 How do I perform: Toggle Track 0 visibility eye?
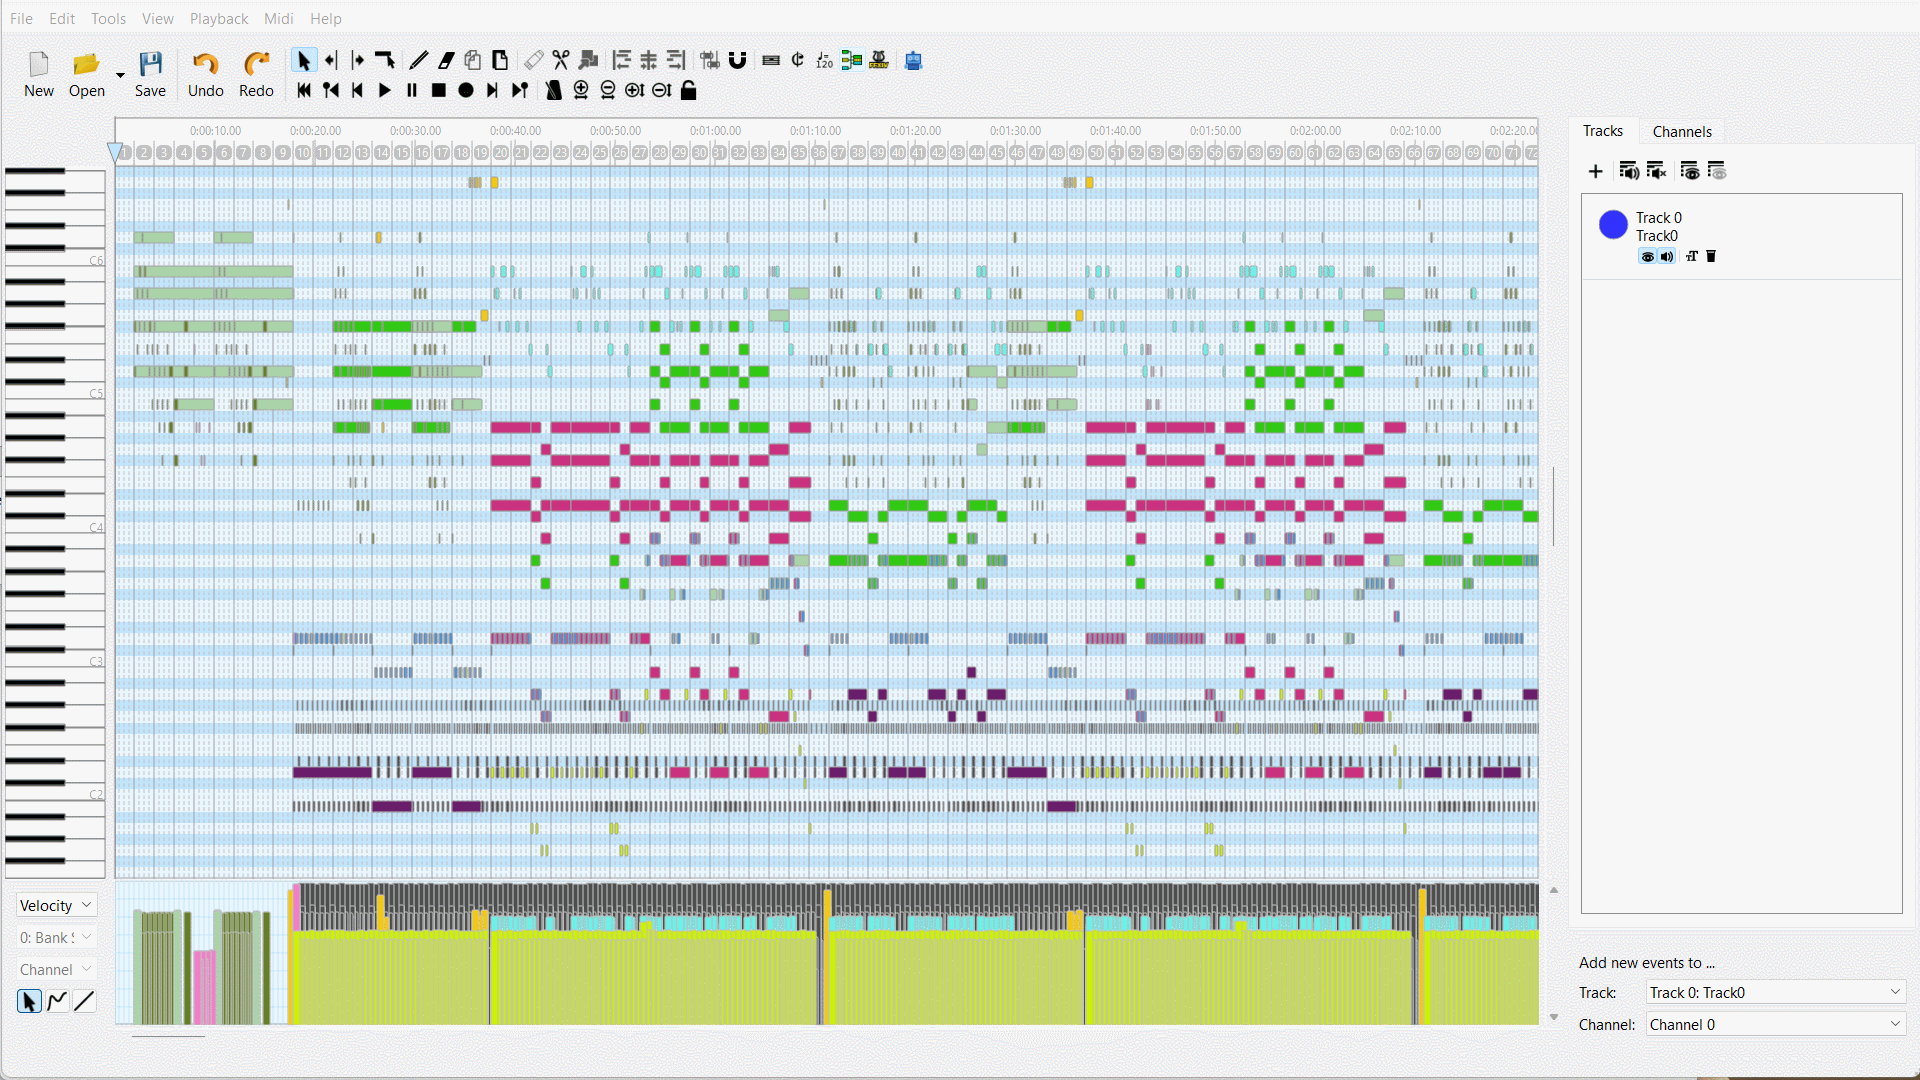click(1647, 257)
